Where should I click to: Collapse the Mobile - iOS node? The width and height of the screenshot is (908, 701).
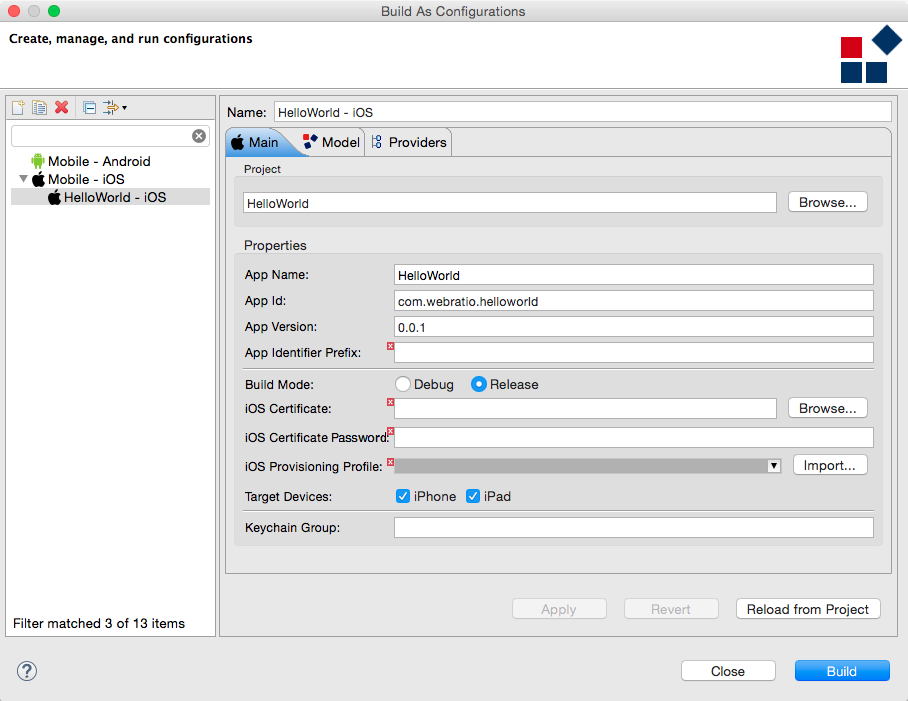click(23, 179)
